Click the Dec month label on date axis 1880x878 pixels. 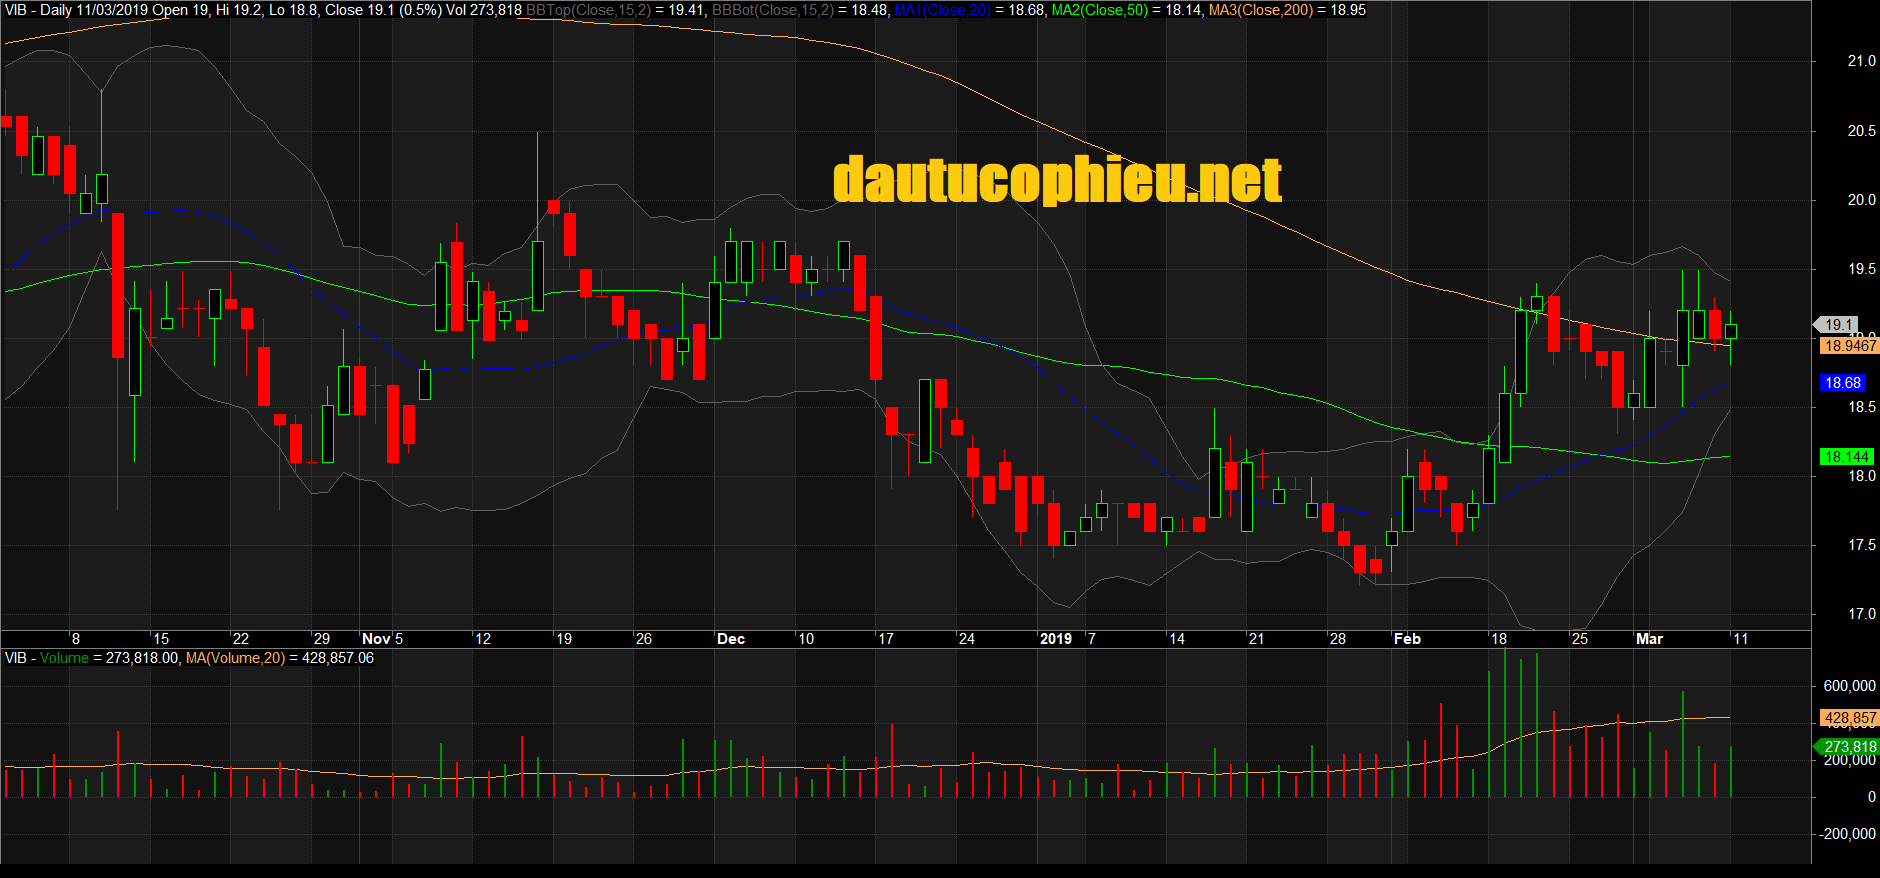(x=731, y=639)
